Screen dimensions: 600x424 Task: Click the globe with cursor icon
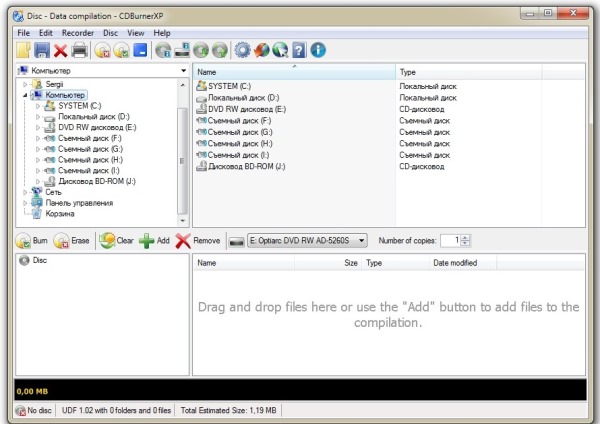pyautogui.click(x=280, y=50)
